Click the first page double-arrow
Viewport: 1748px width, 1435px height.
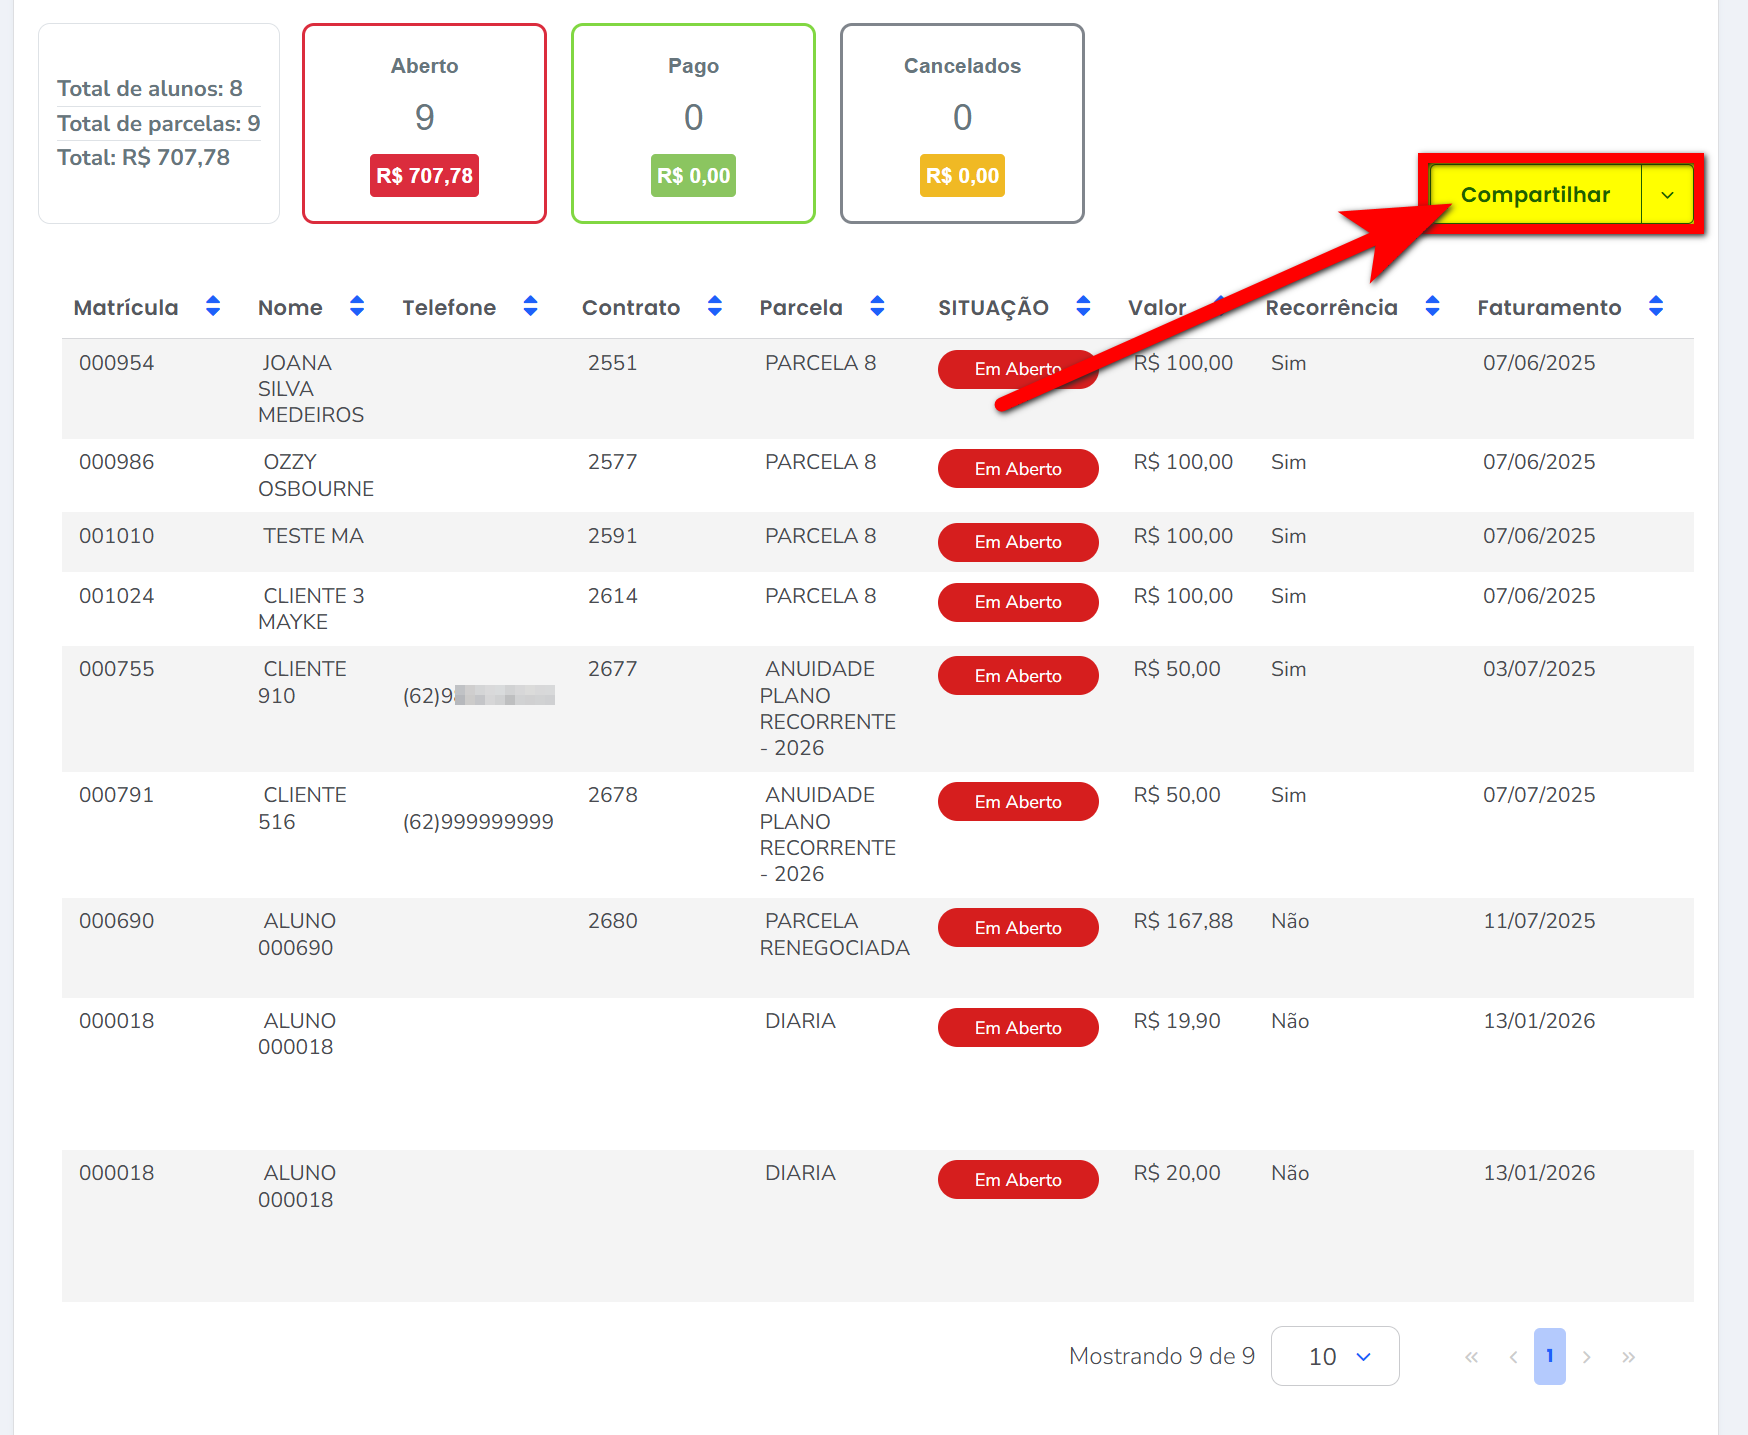(1471, 1357)
